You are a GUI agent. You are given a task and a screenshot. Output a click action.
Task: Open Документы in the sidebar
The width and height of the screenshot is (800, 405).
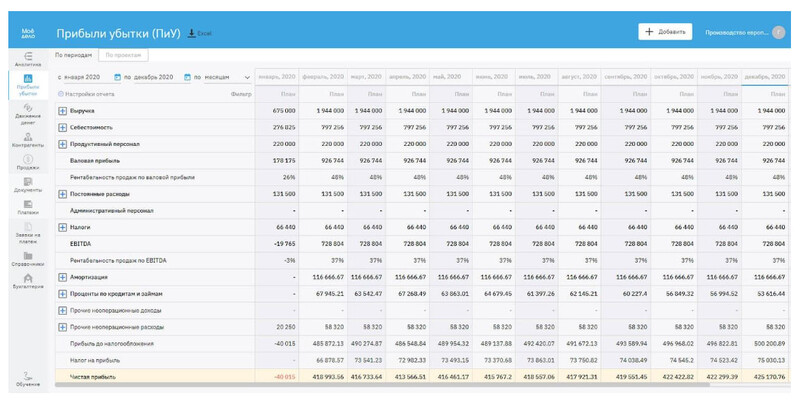click(x=28, y=185)
